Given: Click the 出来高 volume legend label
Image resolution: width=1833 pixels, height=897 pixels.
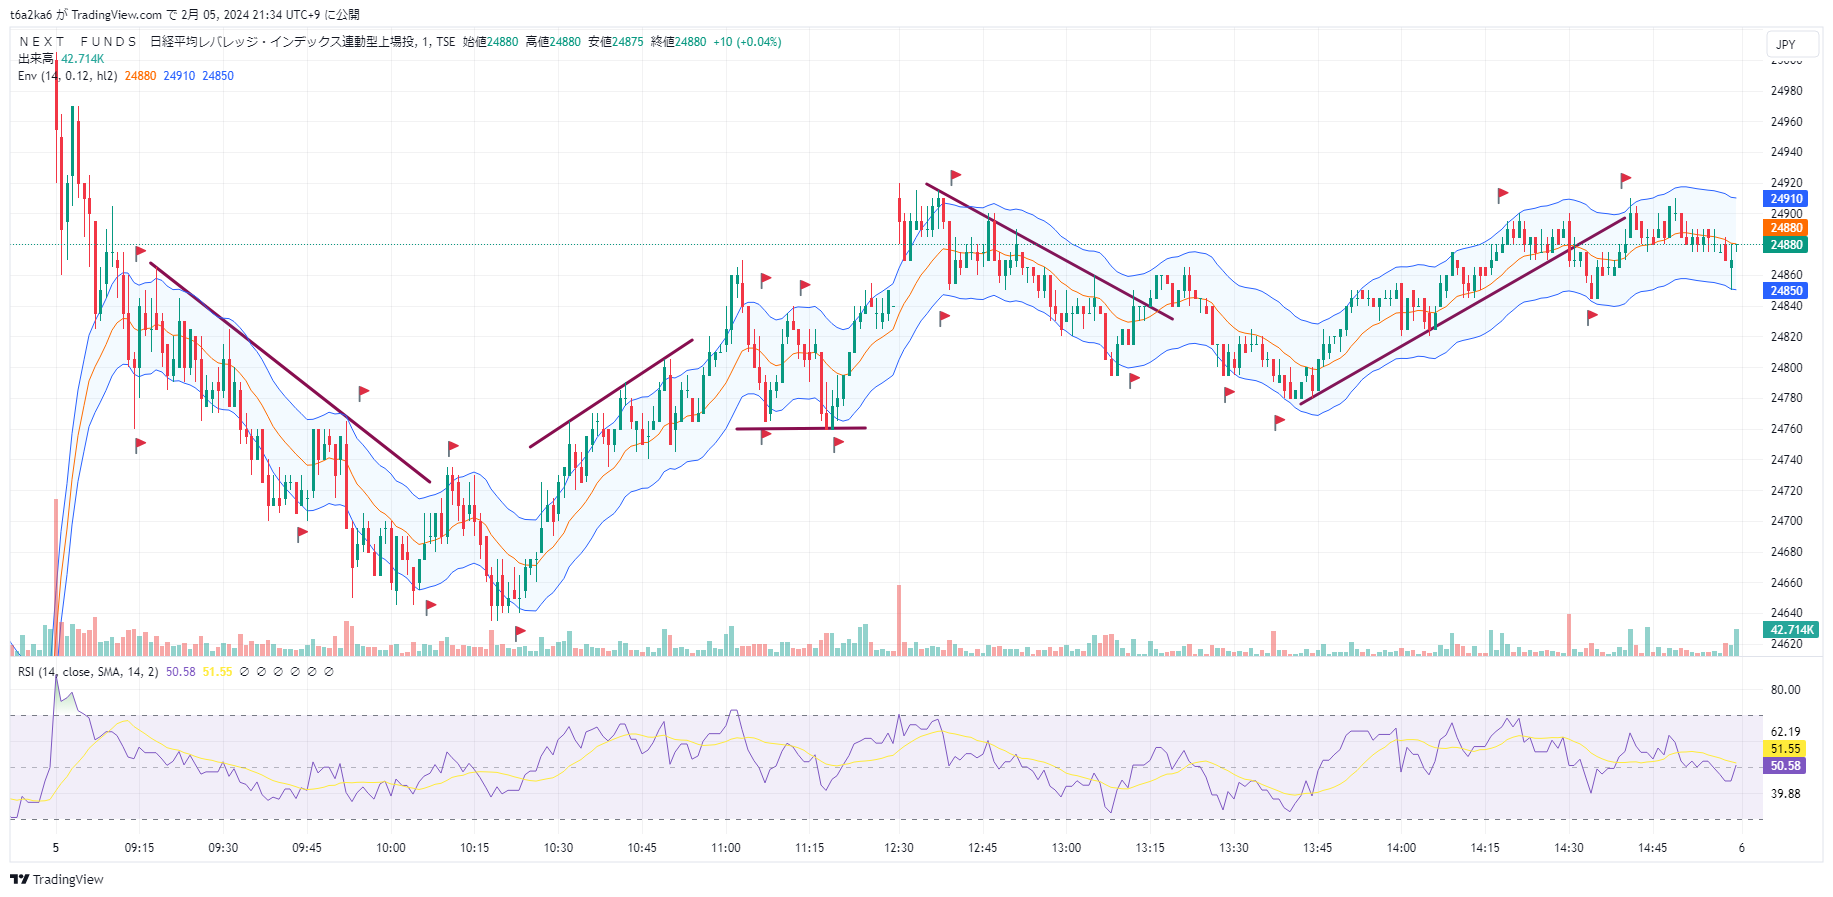Looking at the screenshot, I should click(x=36, y=59).
